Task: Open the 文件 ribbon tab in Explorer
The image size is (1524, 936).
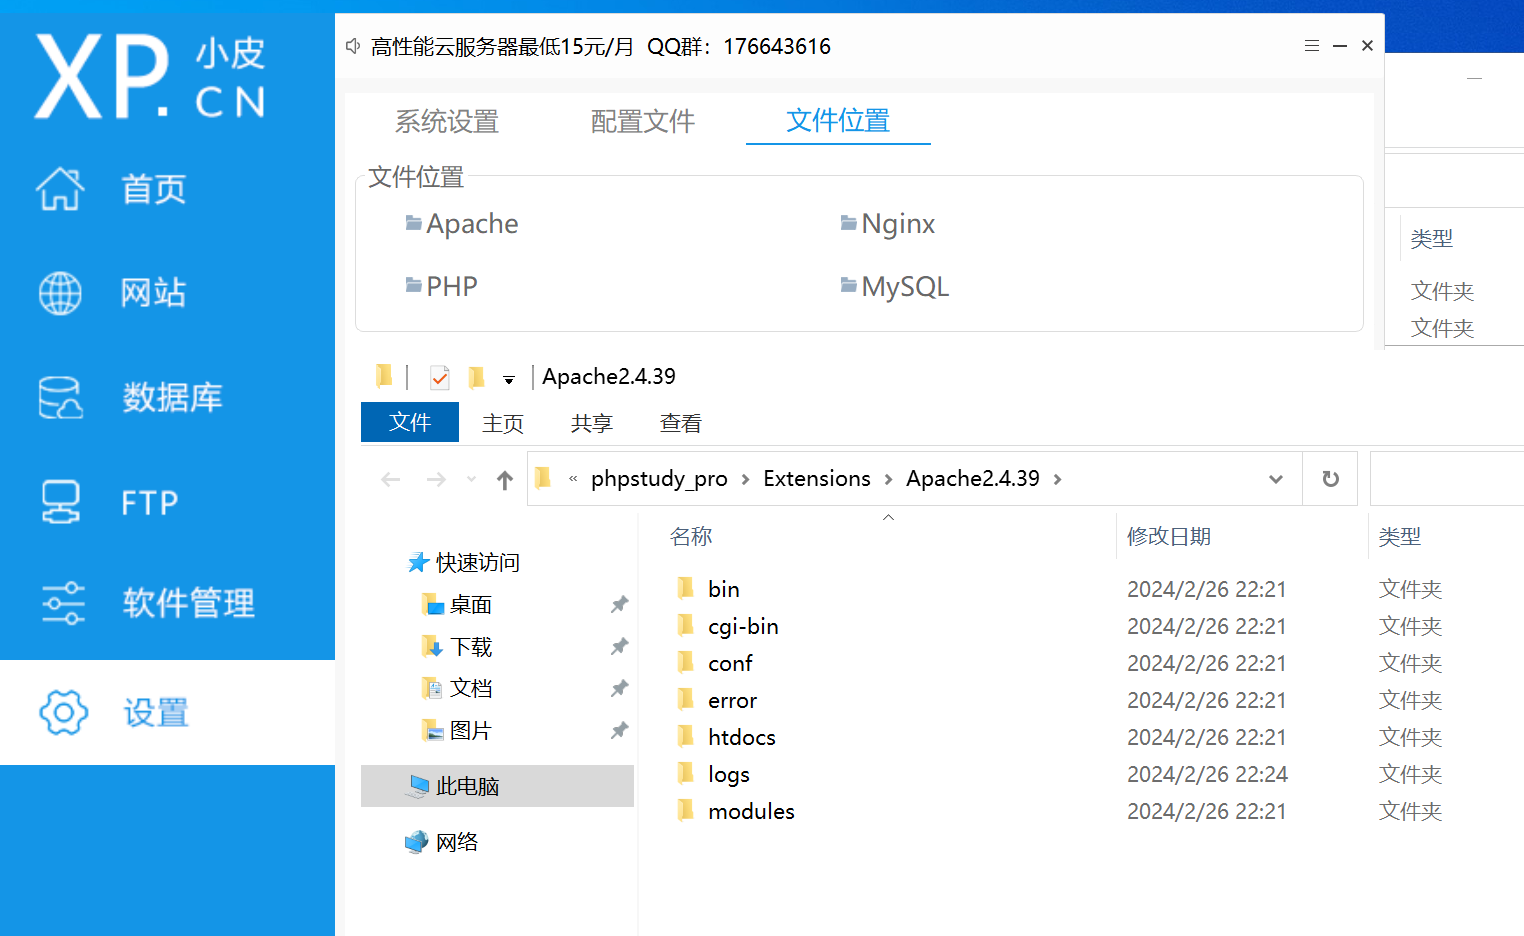Action: 410,422
